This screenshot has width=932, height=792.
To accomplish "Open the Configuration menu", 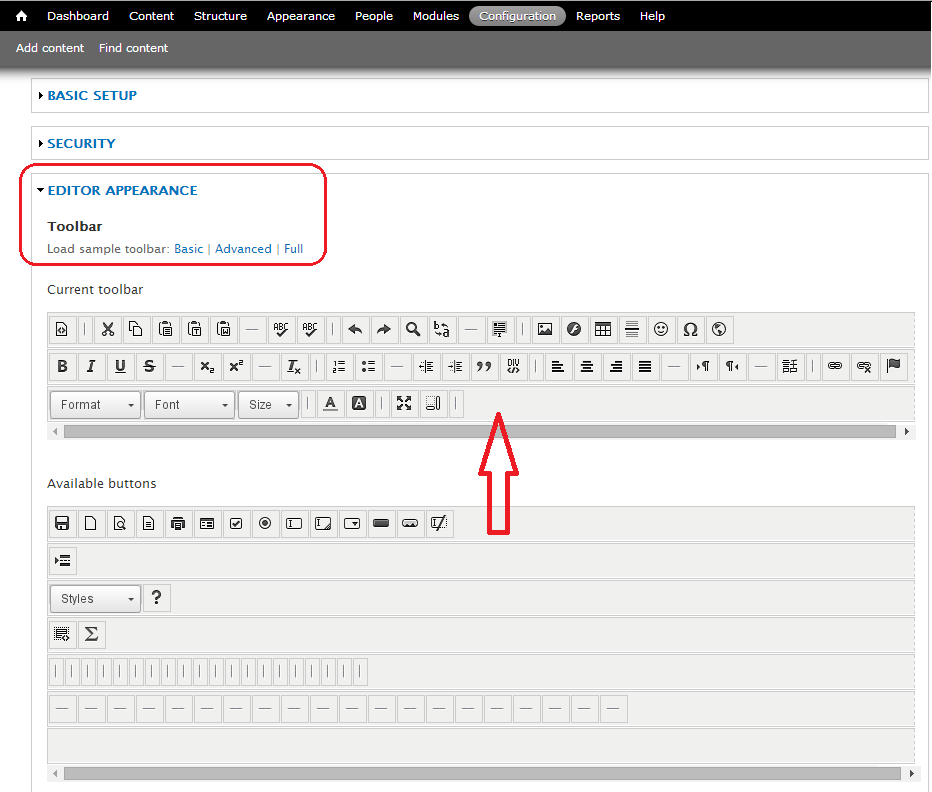I will point(517,16).
